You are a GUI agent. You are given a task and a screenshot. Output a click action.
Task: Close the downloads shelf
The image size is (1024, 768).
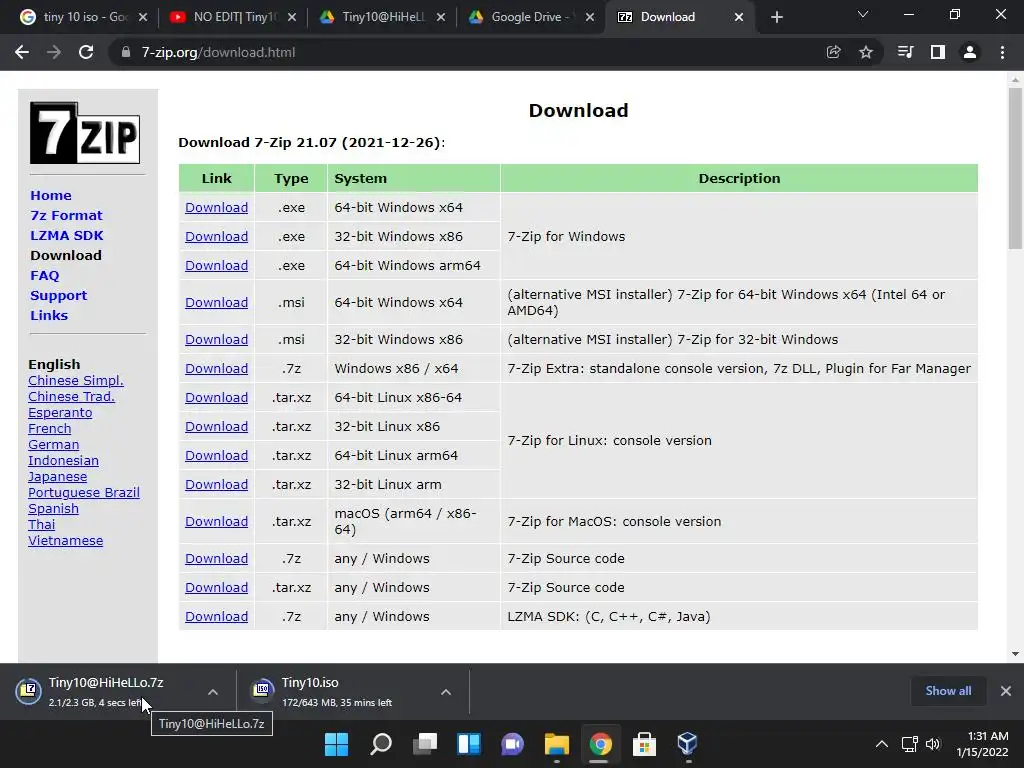pyautogui.click(x=1006, y=690)
